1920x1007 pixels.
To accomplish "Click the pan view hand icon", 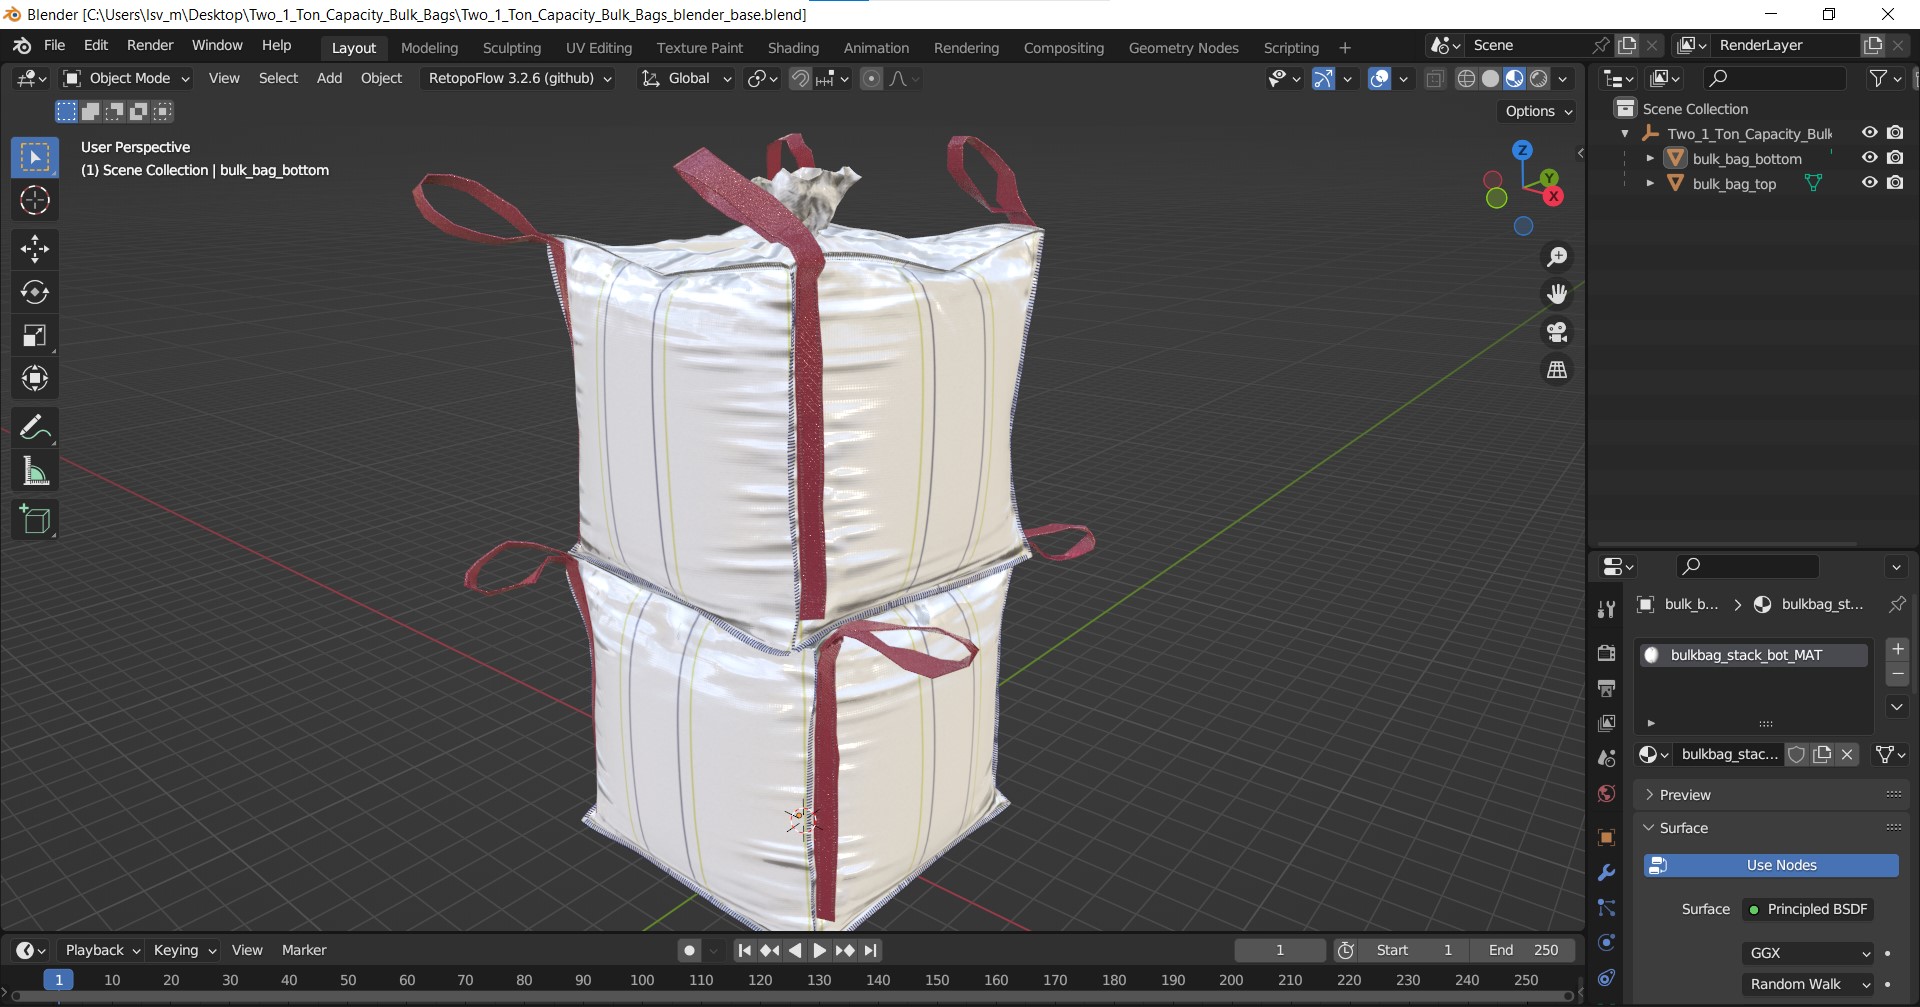I will (x=1557, y=294).
